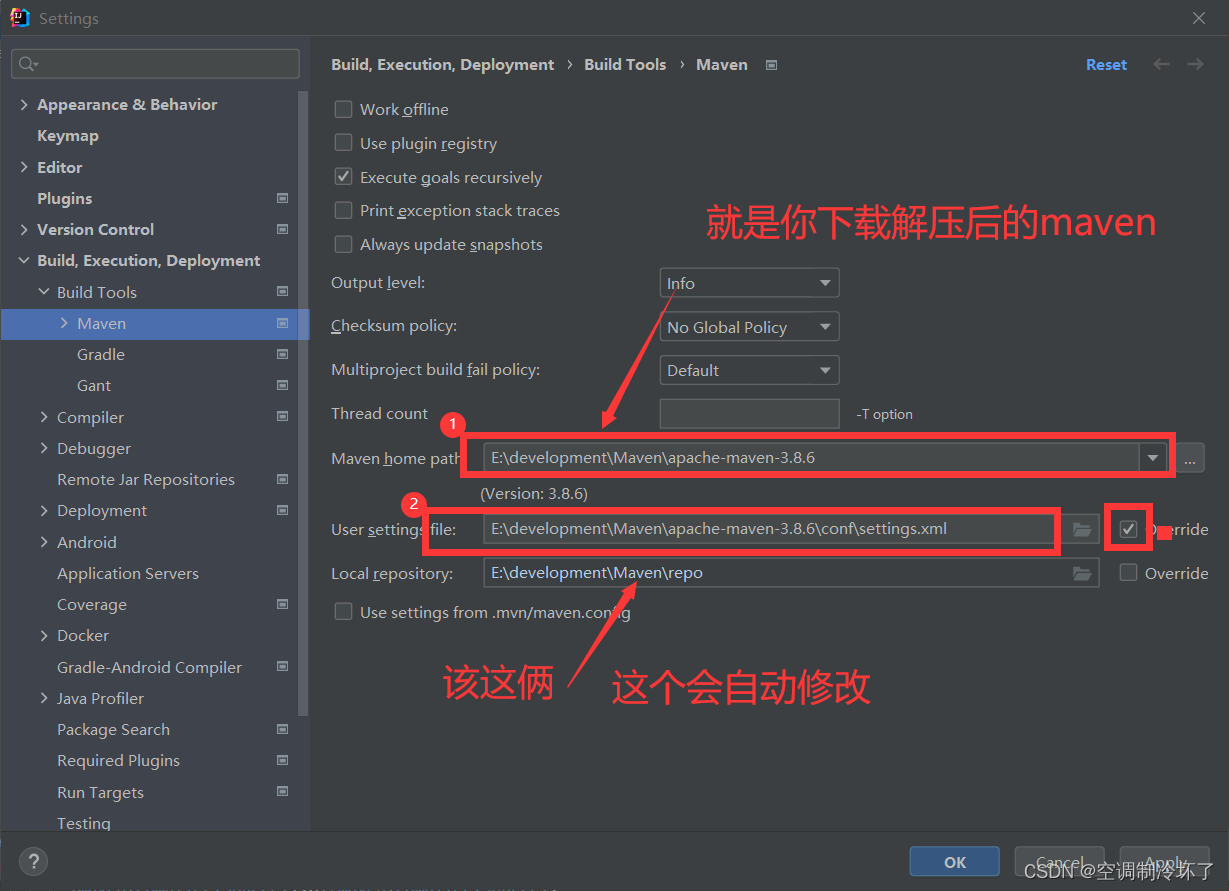Open the Coverage settings page
Image resolution: width=1229 pixels, height=891 pixels.
pyautogui.click(x=92, y=604)
